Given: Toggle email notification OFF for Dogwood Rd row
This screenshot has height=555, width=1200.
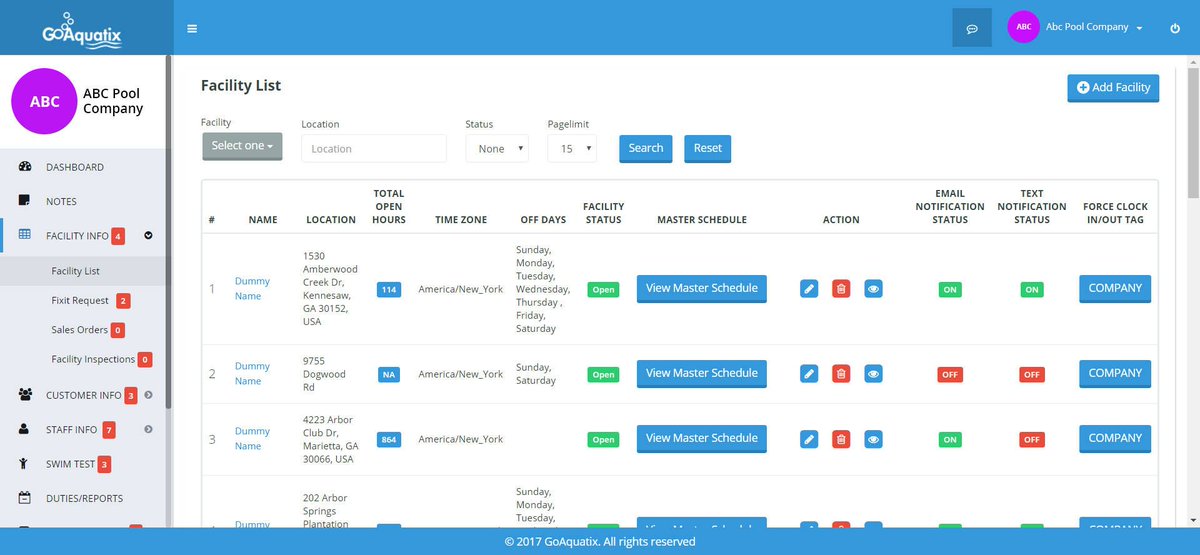Looking at the screenshot, I should 950,374.
